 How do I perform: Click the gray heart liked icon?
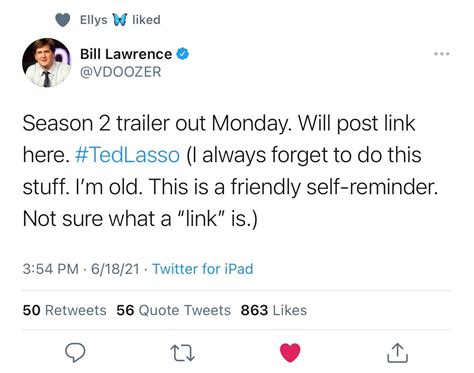coord(63,20)
